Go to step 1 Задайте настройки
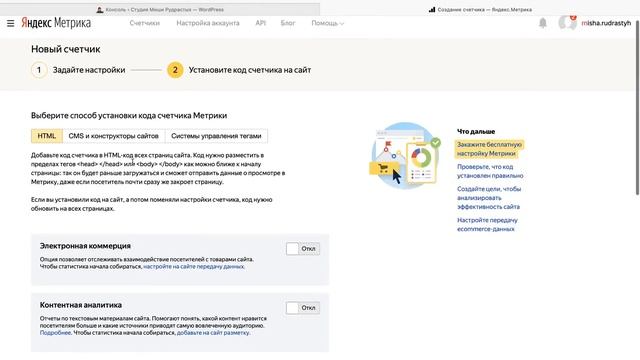The width and height of the screenshot is (640, 360). coord(78,70)
